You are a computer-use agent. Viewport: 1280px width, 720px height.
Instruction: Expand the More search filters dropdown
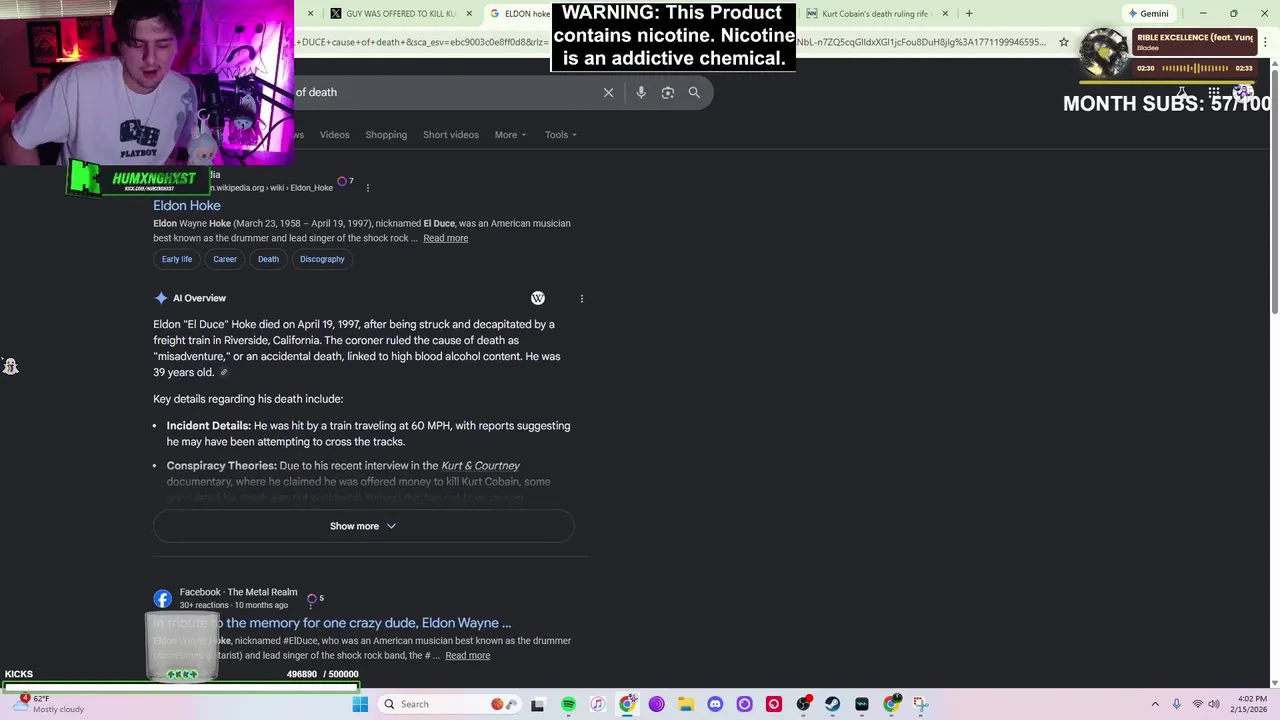(x=510, y=135)
